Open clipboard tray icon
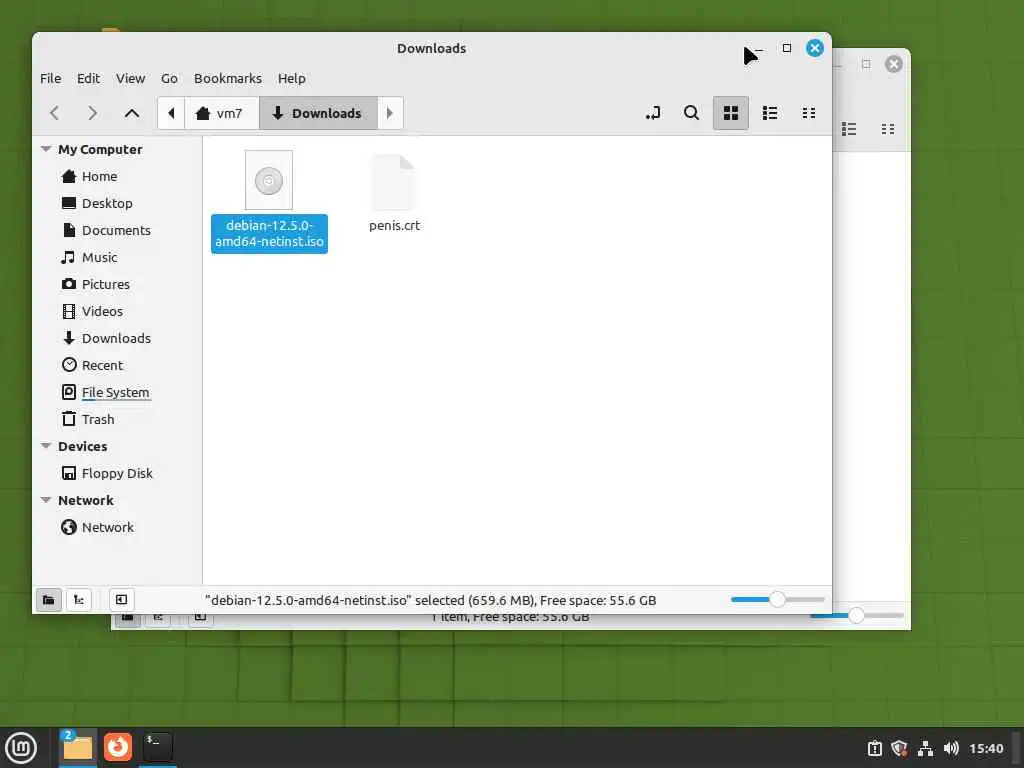 [874, 748]
